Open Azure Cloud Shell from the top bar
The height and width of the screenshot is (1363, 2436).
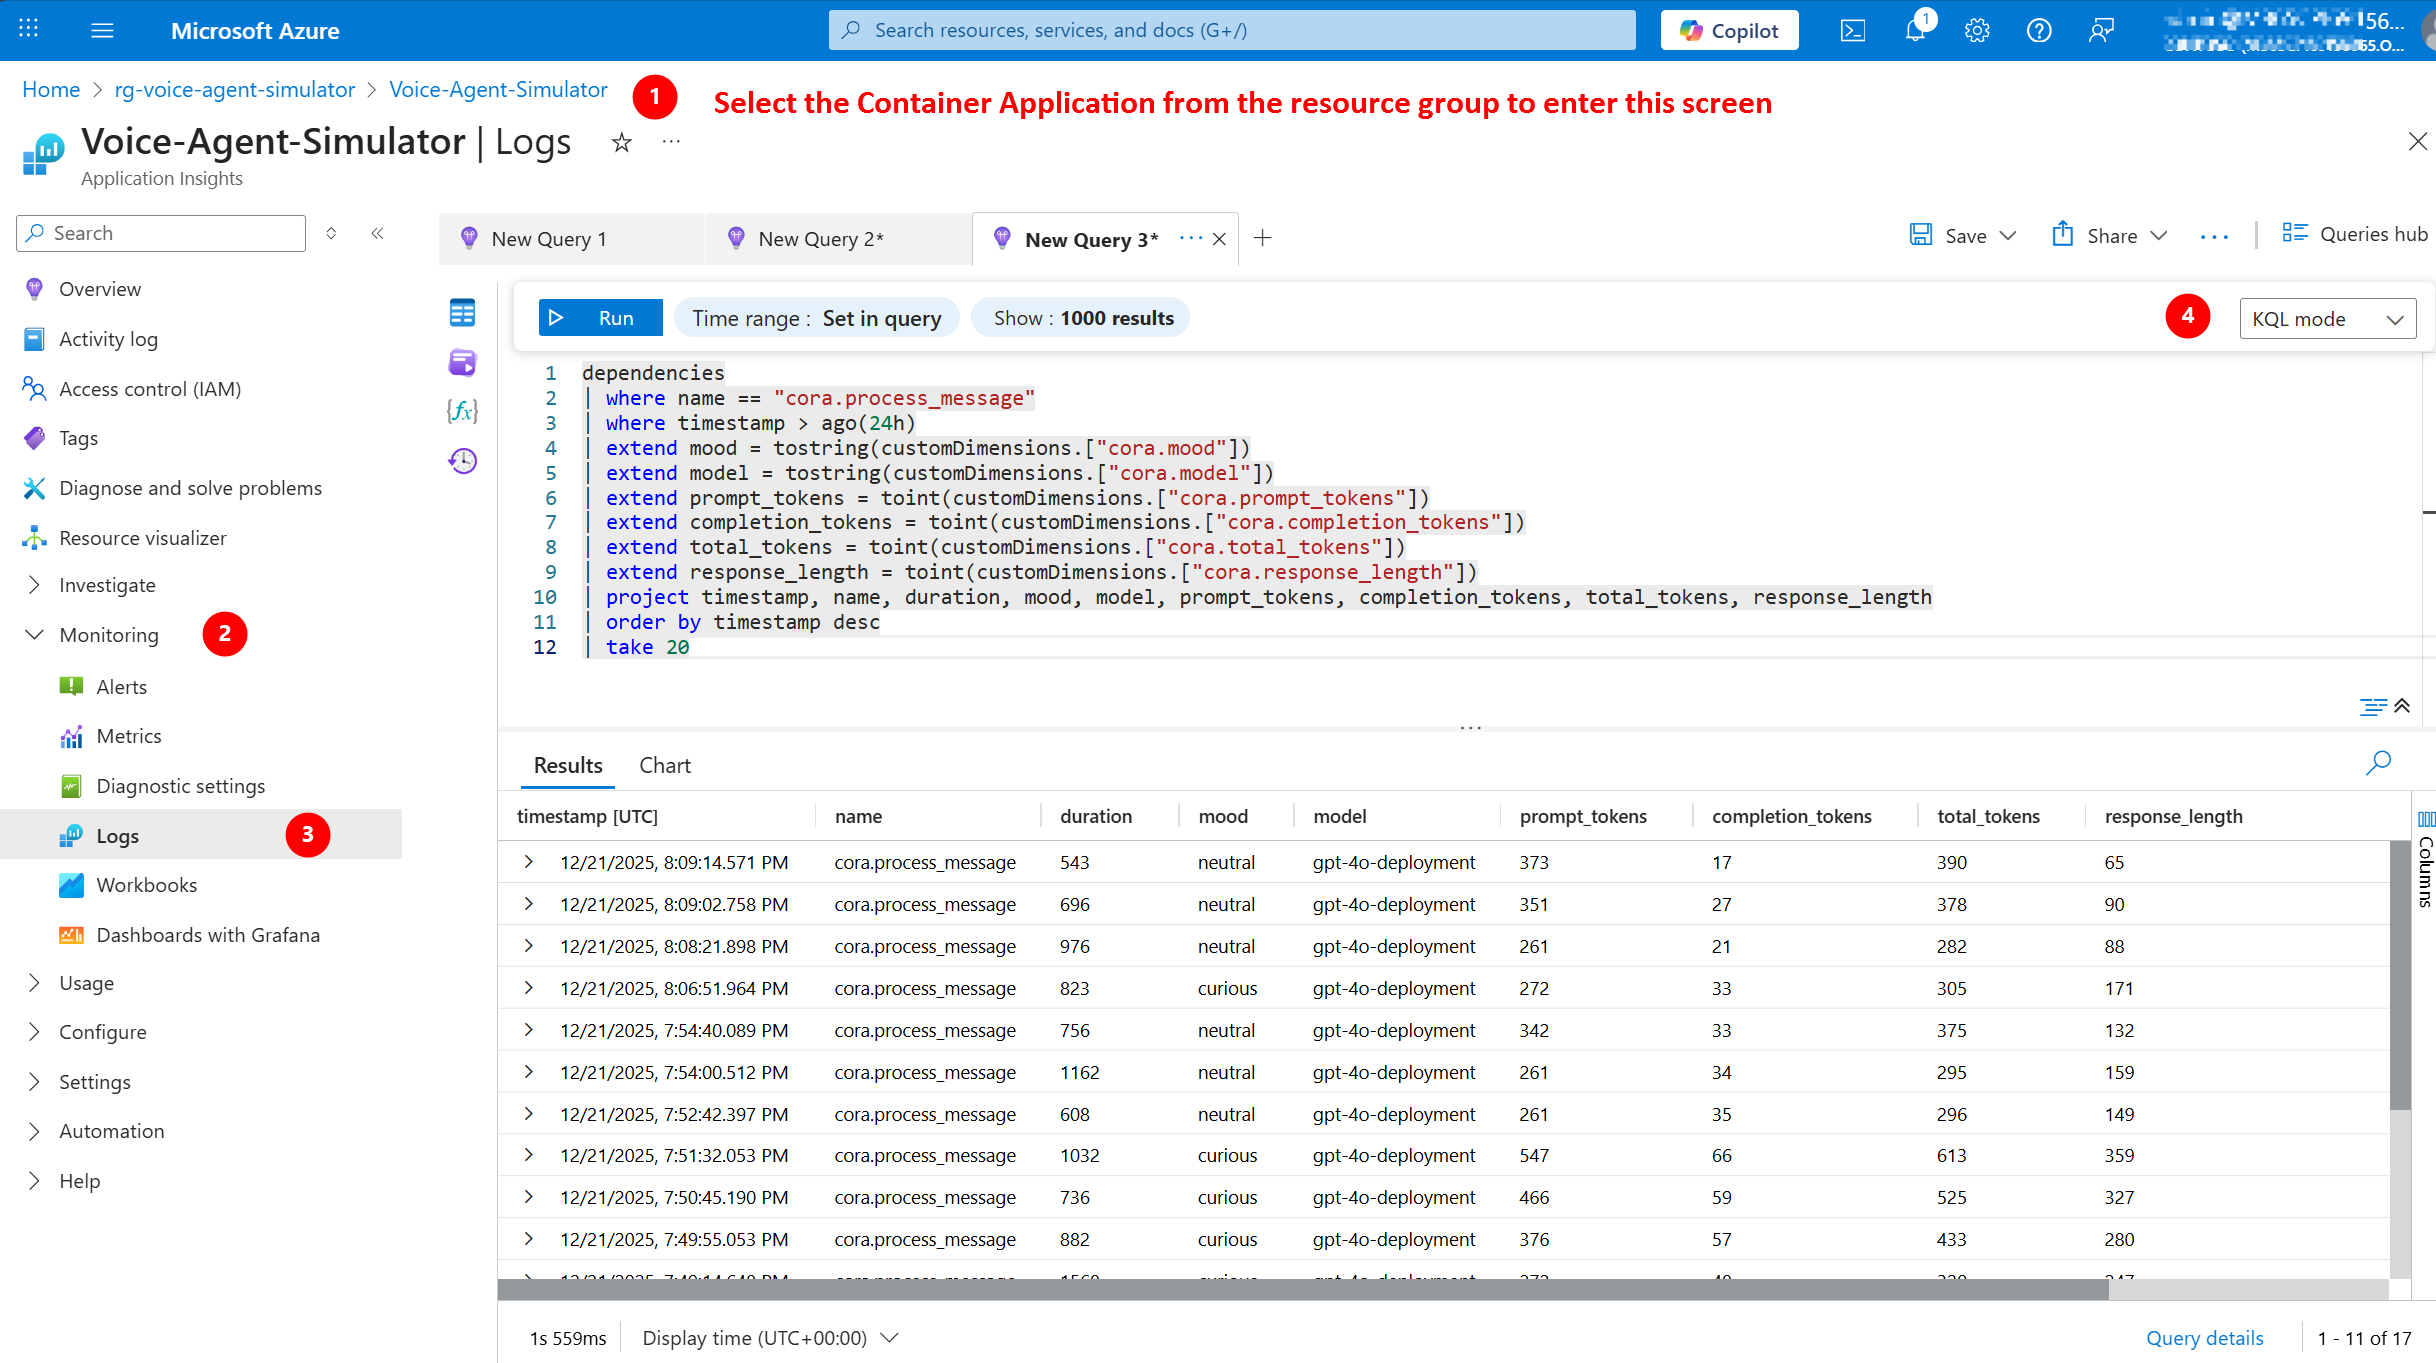point(1852,30)
